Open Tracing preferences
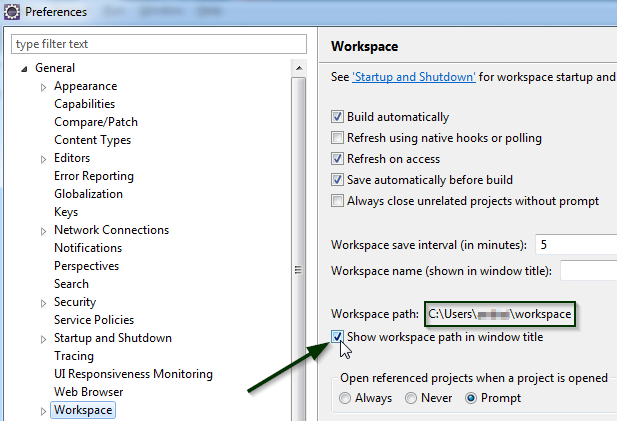617x421 pixels. click(74, 356)
